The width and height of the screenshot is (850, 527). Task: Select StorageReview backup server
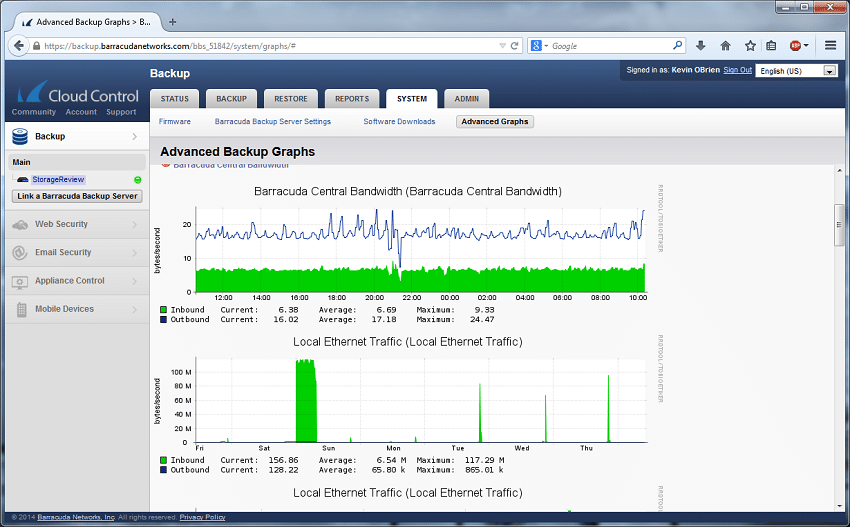pyautogui.click(x=58, y=179)
